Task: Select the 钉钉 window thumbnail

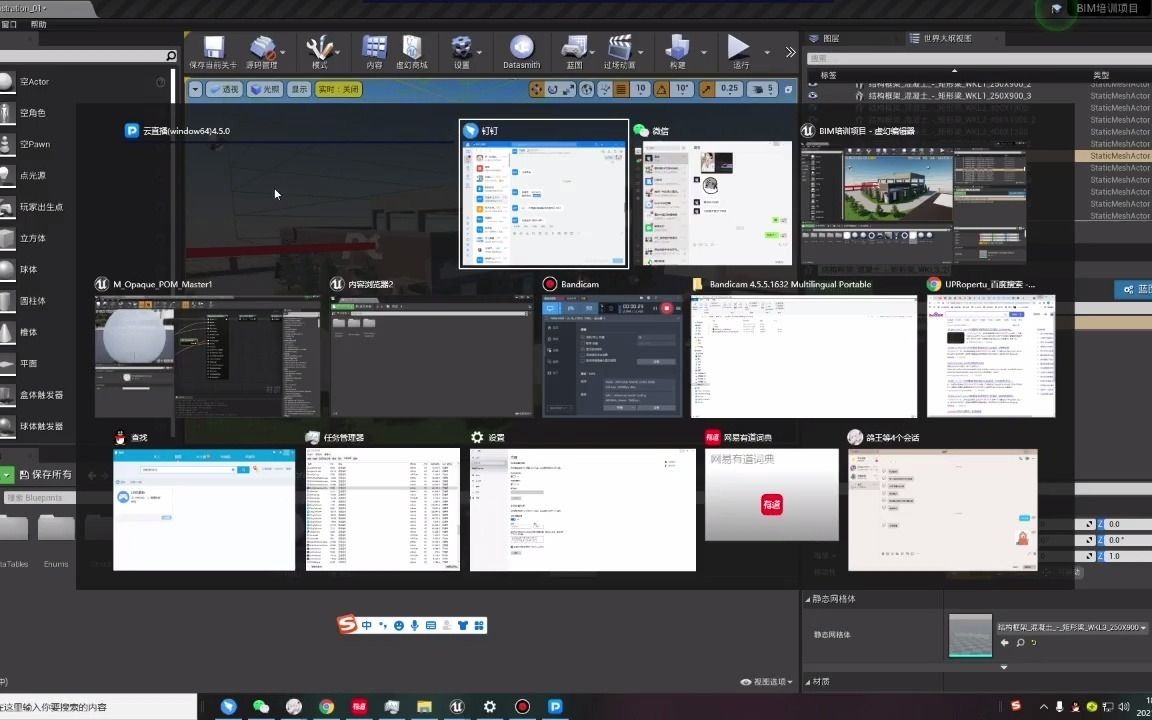Action: (543, 193)
